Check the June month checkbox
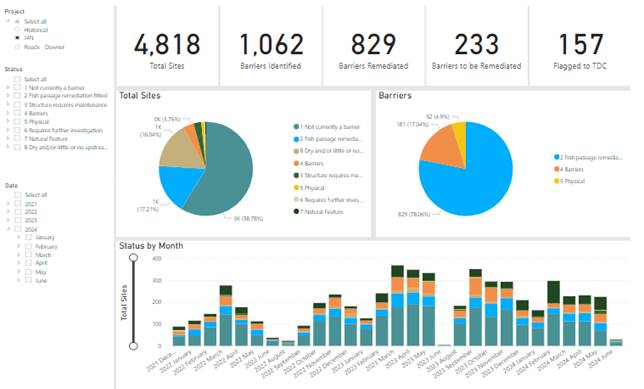The image size is (644, 389). [28, 280]
